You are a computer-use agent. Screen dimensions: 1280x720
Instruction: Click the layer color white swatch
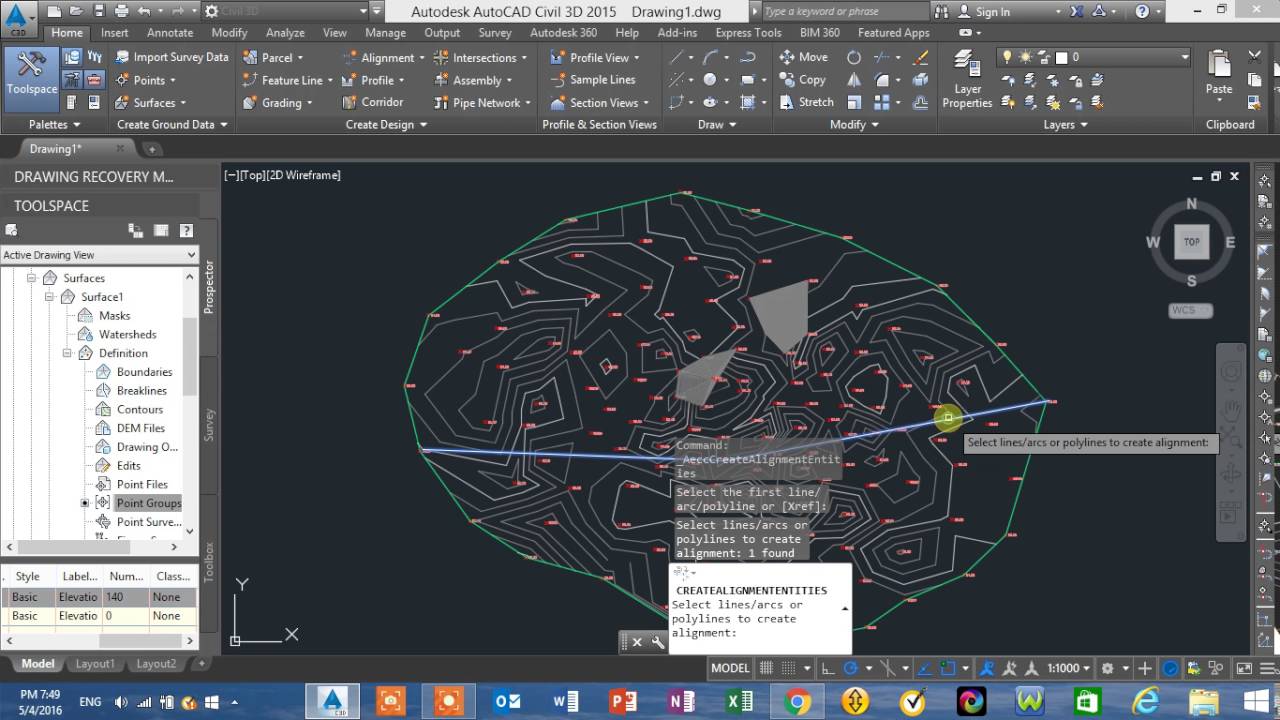pos(1062,58)
